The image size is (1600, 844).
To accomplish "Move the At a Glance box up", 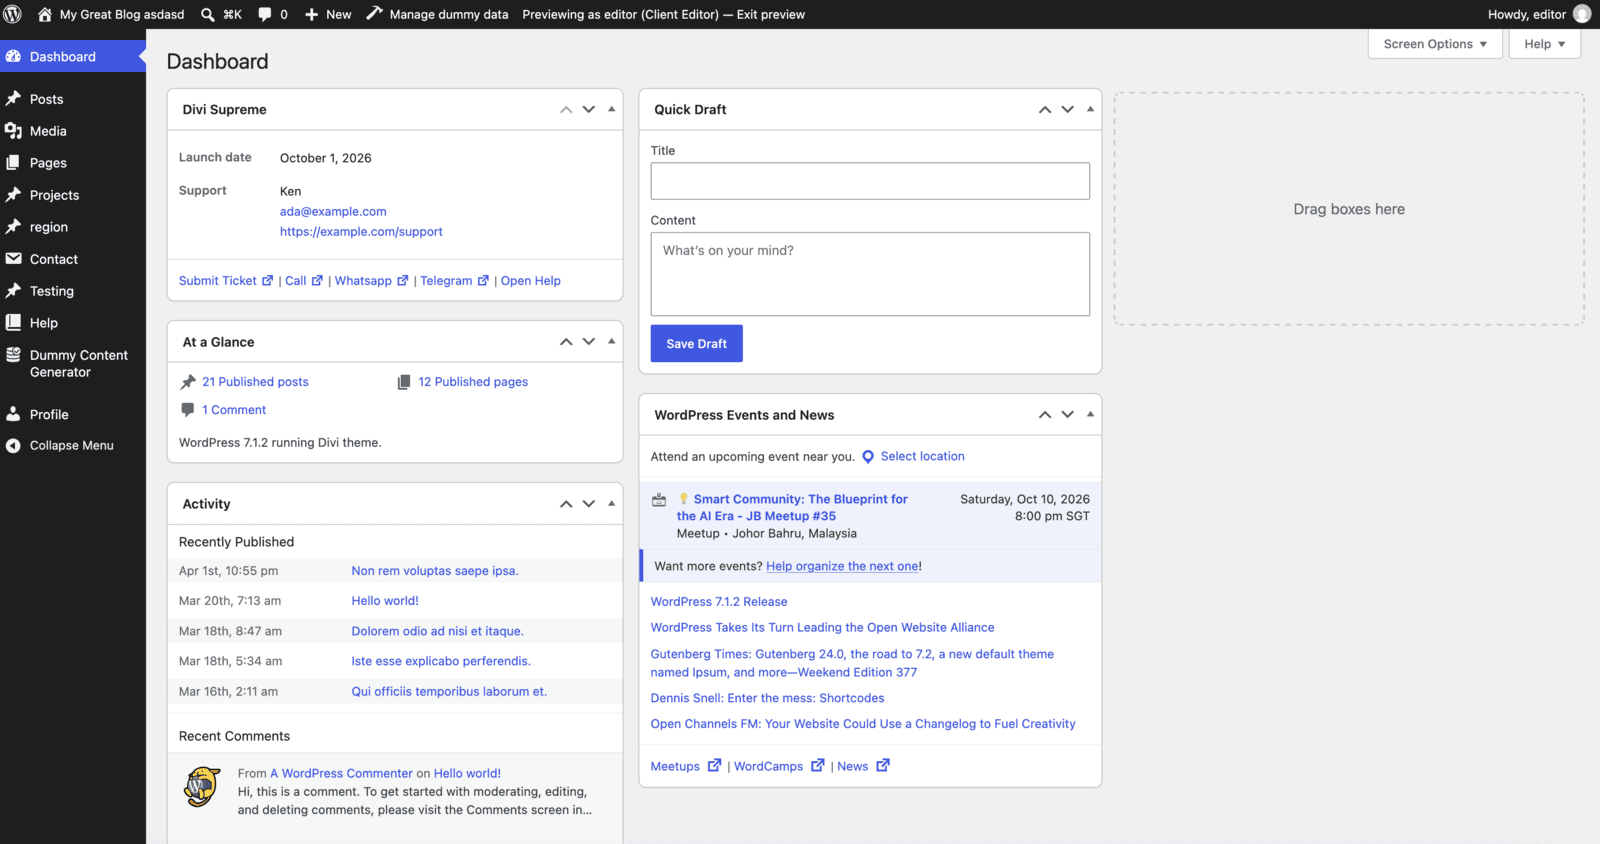I will tap(566, 341).
